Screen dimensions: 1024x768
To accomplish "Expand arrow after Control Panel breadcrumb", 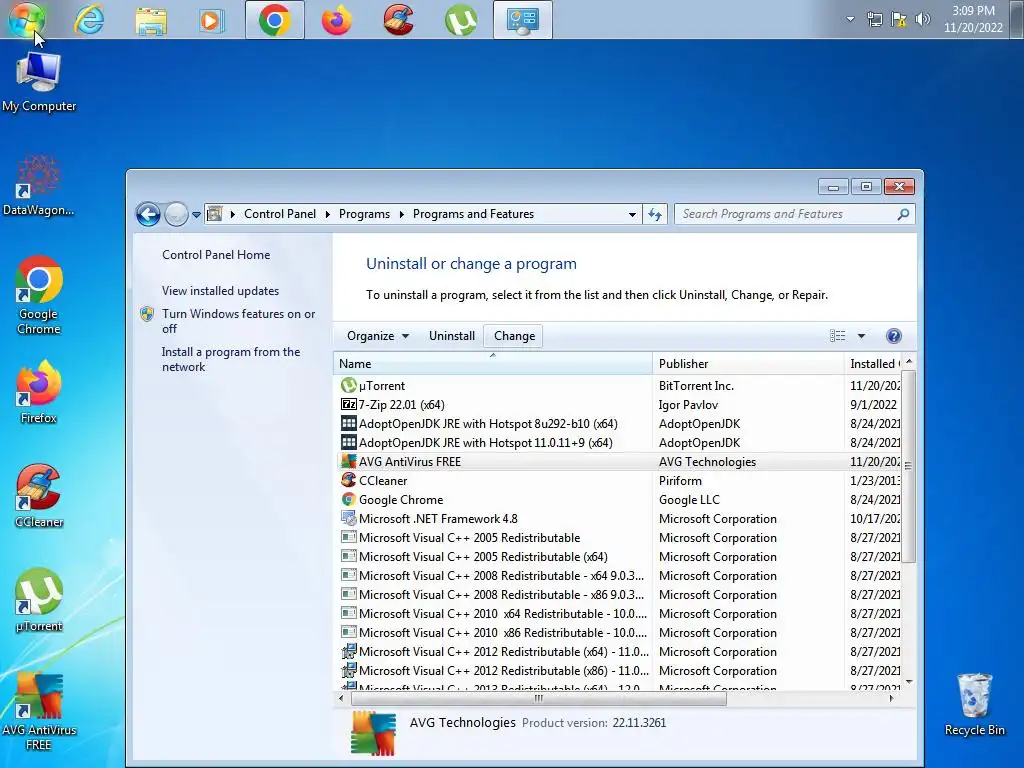I will click(327, 214).
